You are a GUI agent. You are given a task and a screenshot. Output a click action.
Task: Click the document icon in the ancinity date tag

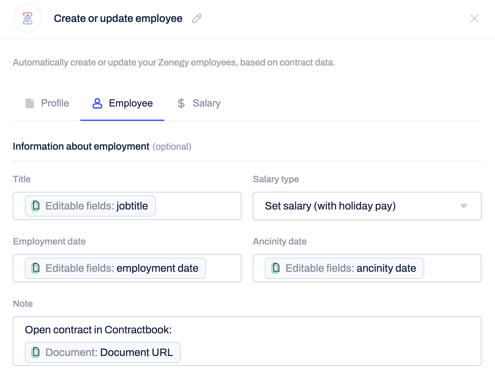pos(275,268)
